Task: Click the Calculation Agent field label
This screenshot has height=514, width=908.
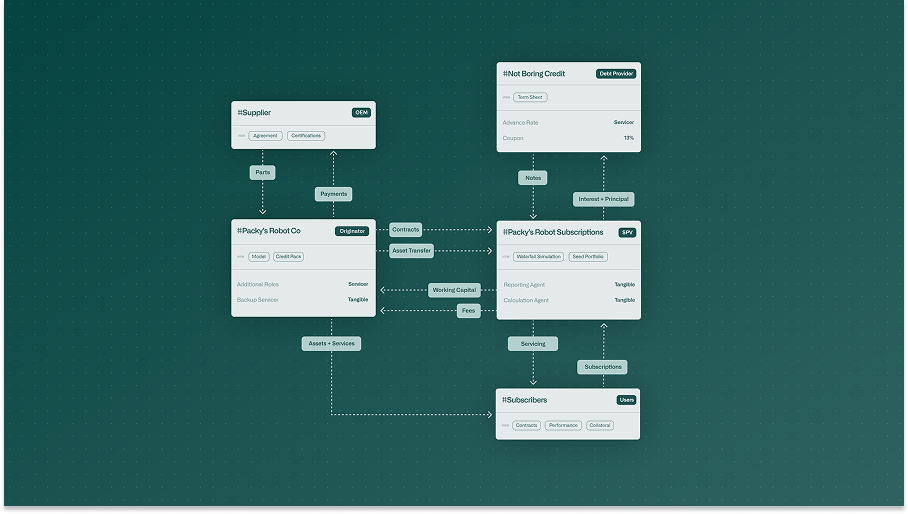Action: 526,300
